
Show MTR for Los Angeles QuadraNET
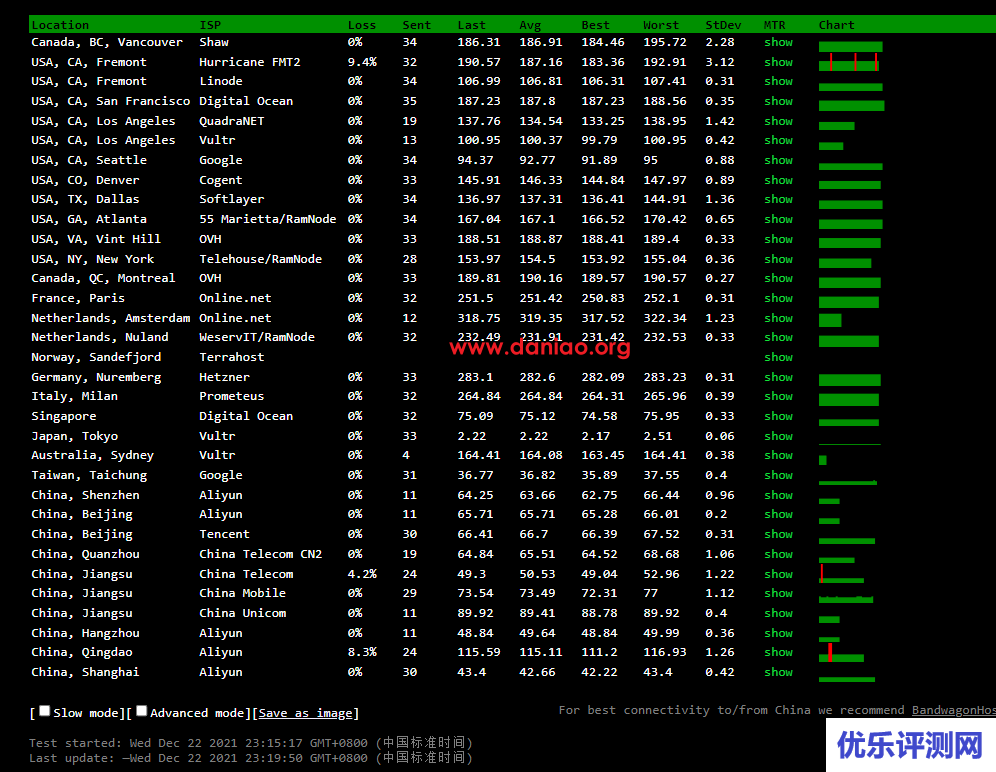coord(778,121)
